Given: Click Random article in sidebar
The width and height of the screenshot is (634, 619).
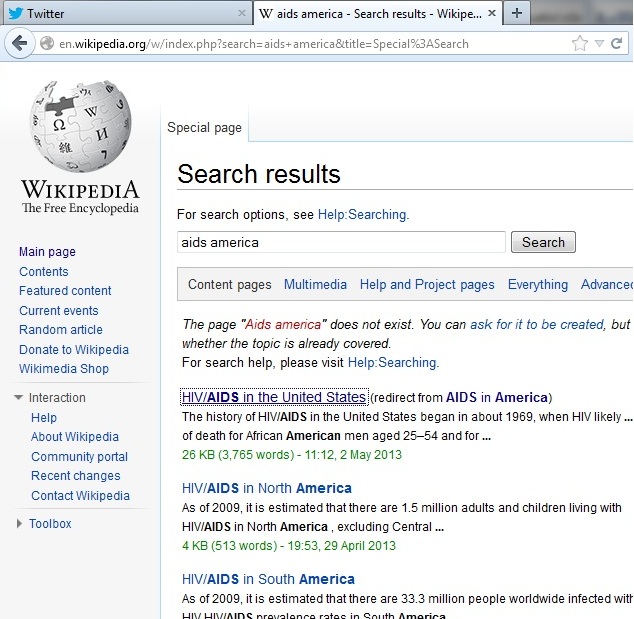Looking at the screenshot, I should point(61,330).
